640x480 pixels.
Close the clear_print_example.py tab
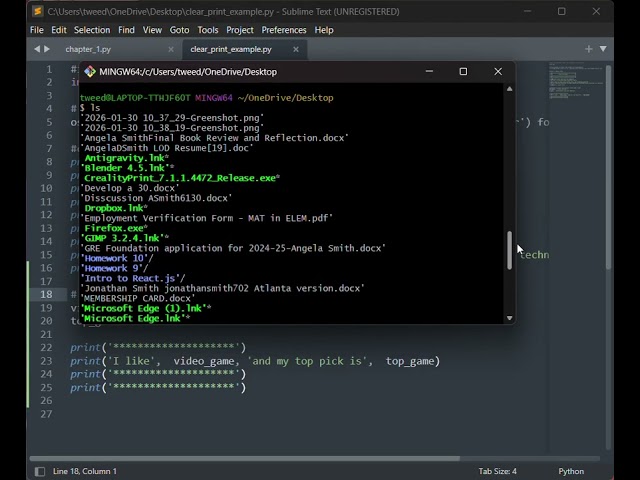(296, 49)
